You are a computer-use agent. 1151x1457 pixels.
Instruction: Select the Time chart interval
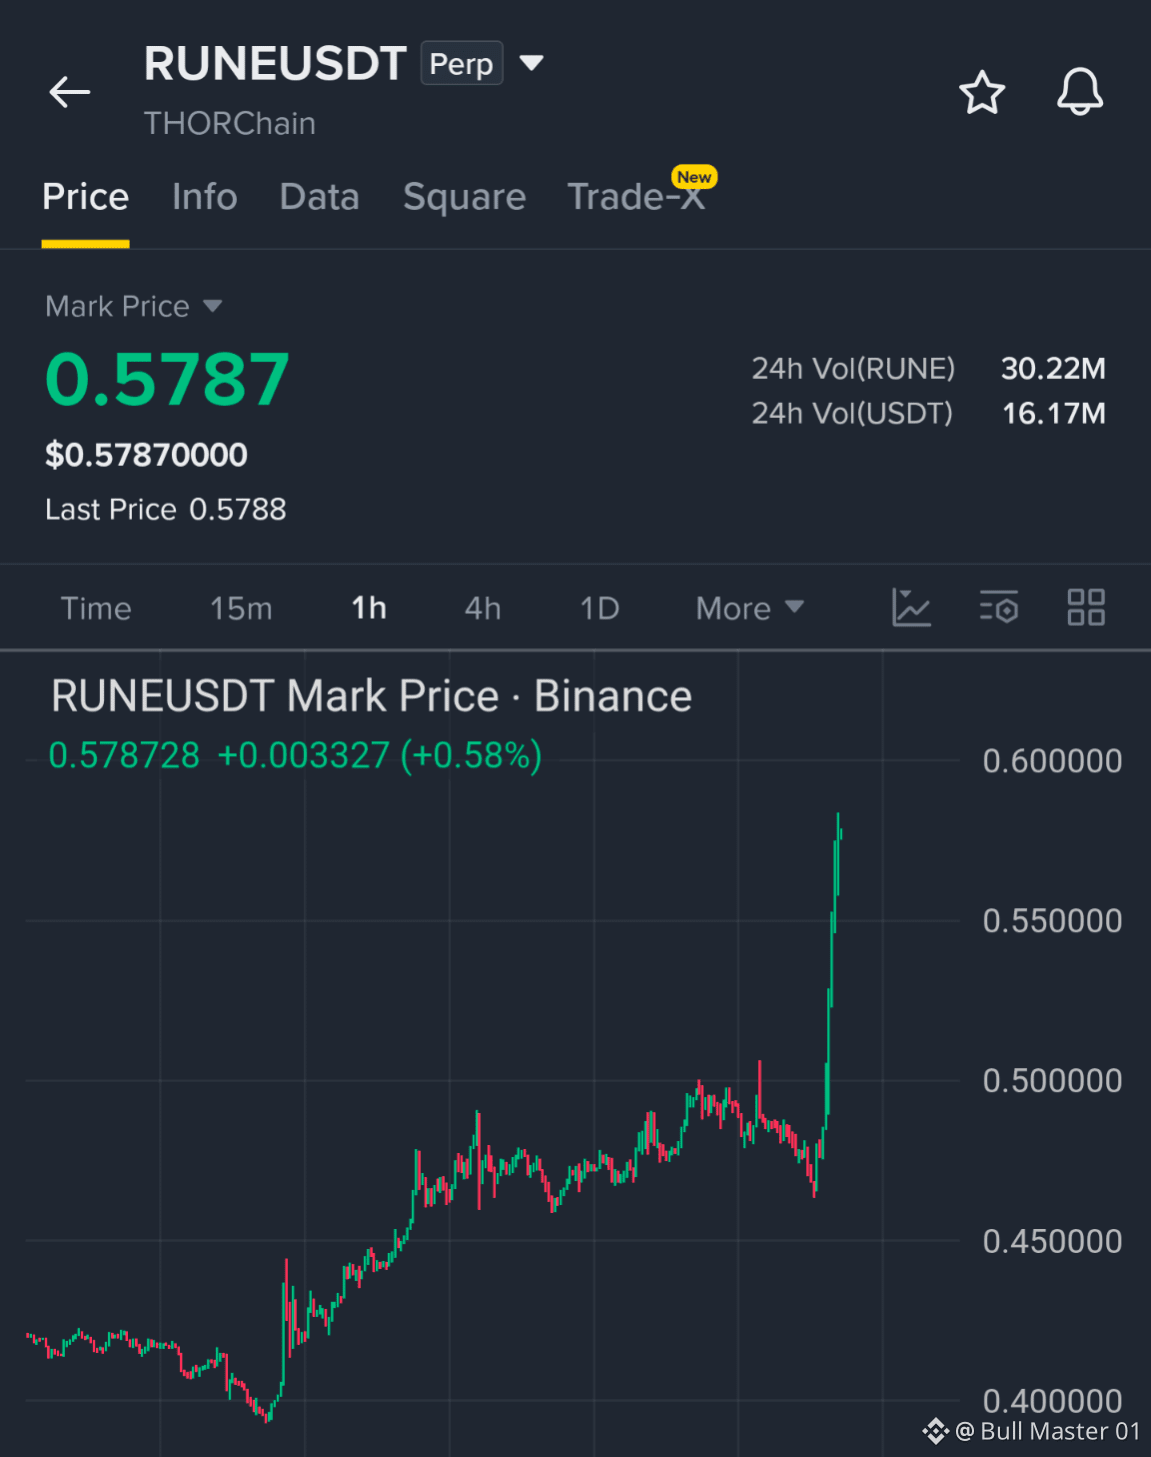point(96,608)
